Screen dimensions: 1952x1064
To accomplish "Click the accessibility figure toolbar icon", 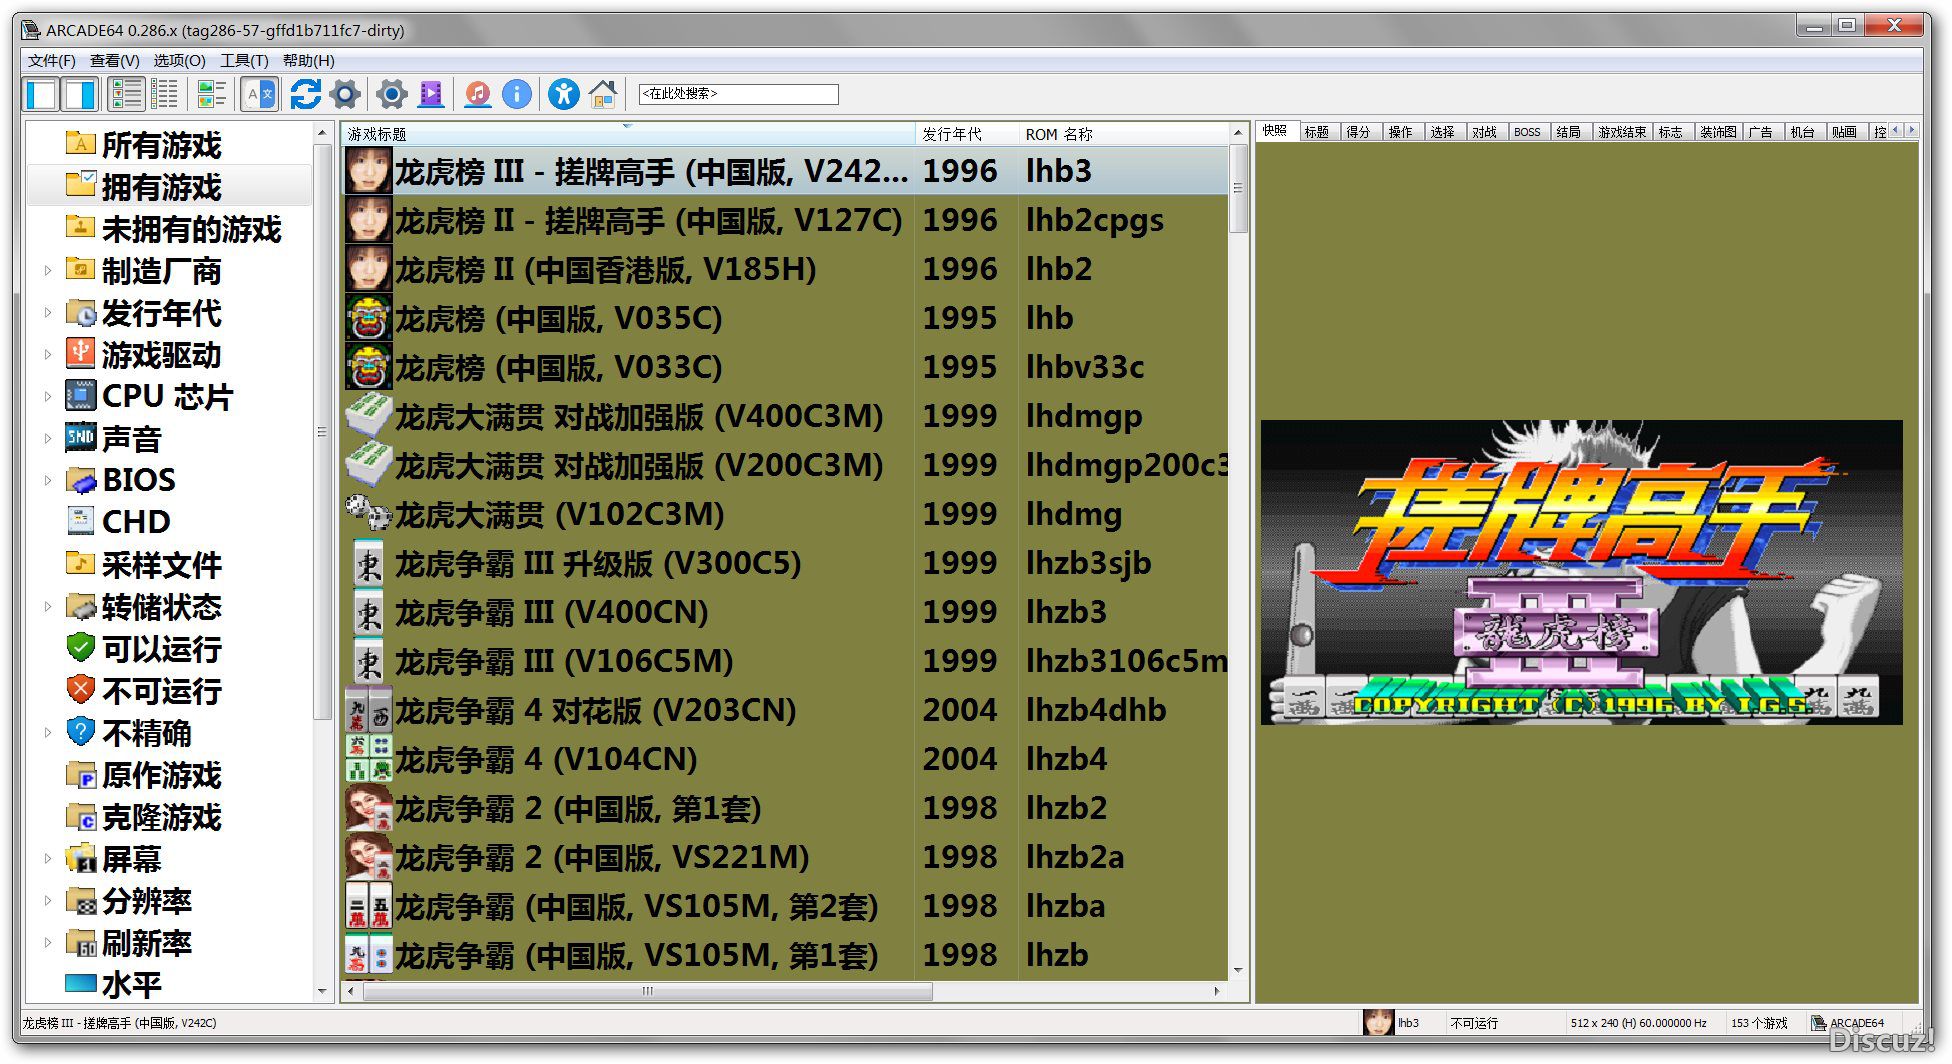I will [563, 94].
